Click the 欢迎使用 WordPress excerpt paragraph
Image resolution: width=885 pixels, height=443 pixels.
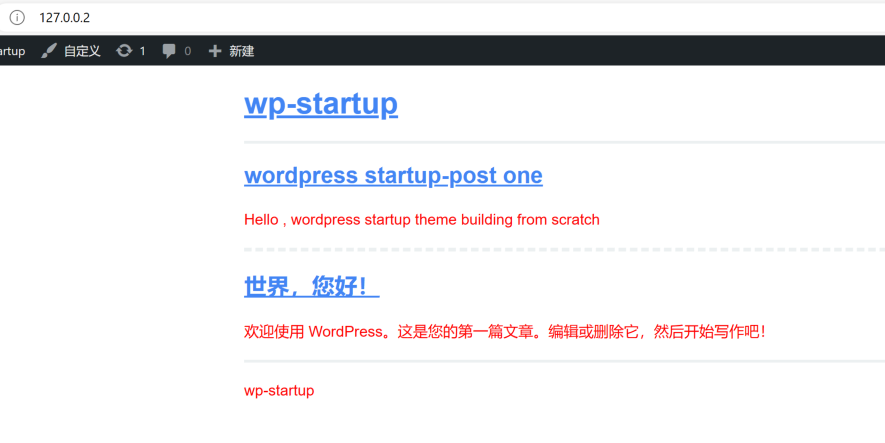pyautogui.click(x=505, y=331)
